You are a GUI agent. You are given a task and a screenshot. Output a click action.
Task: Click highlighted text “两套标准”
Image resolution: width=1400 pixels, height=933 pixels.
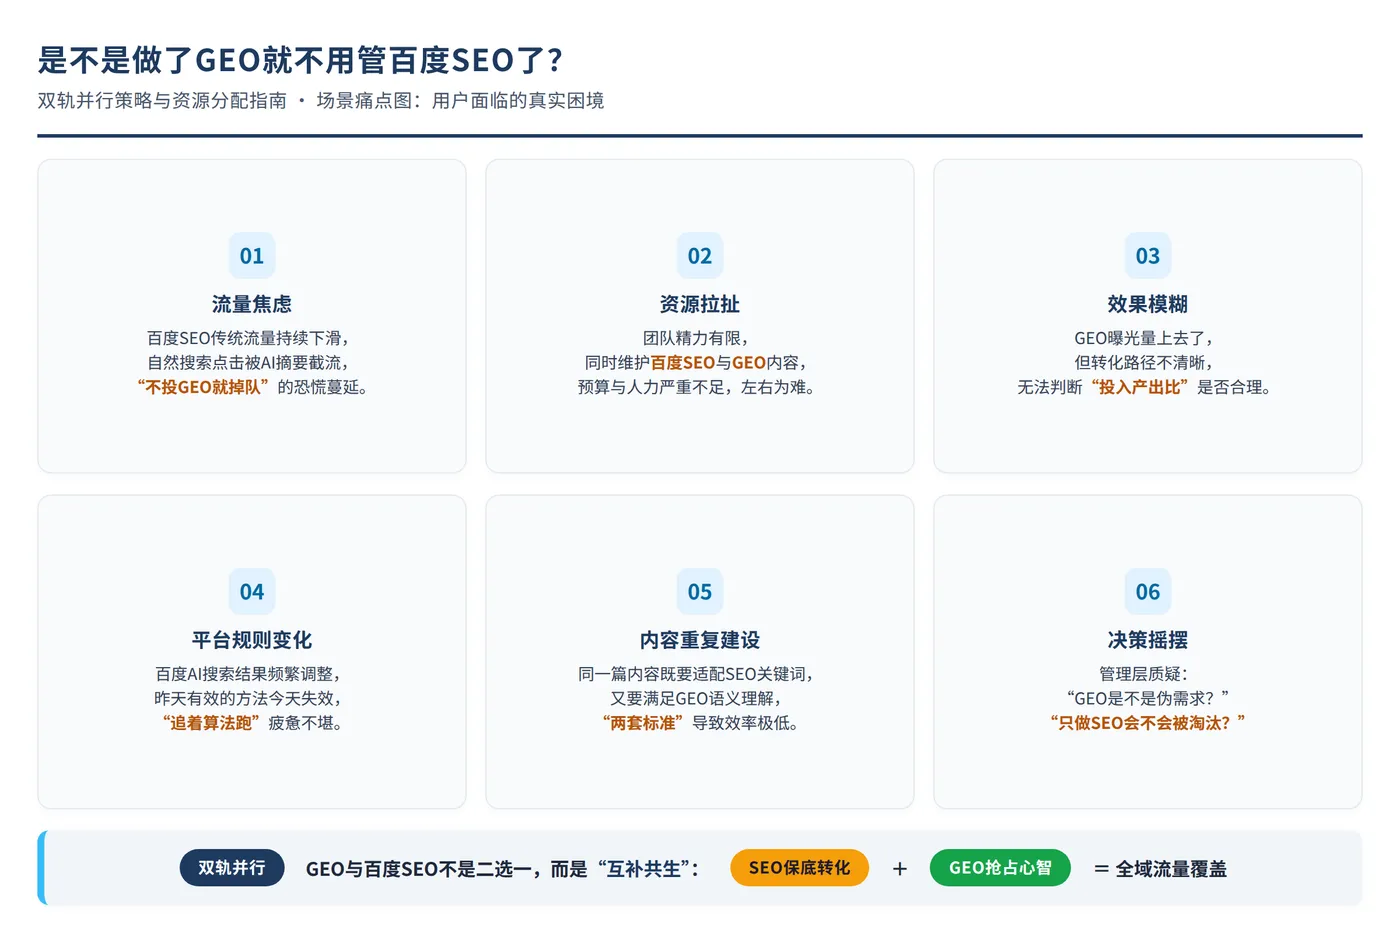click(643, 723)
